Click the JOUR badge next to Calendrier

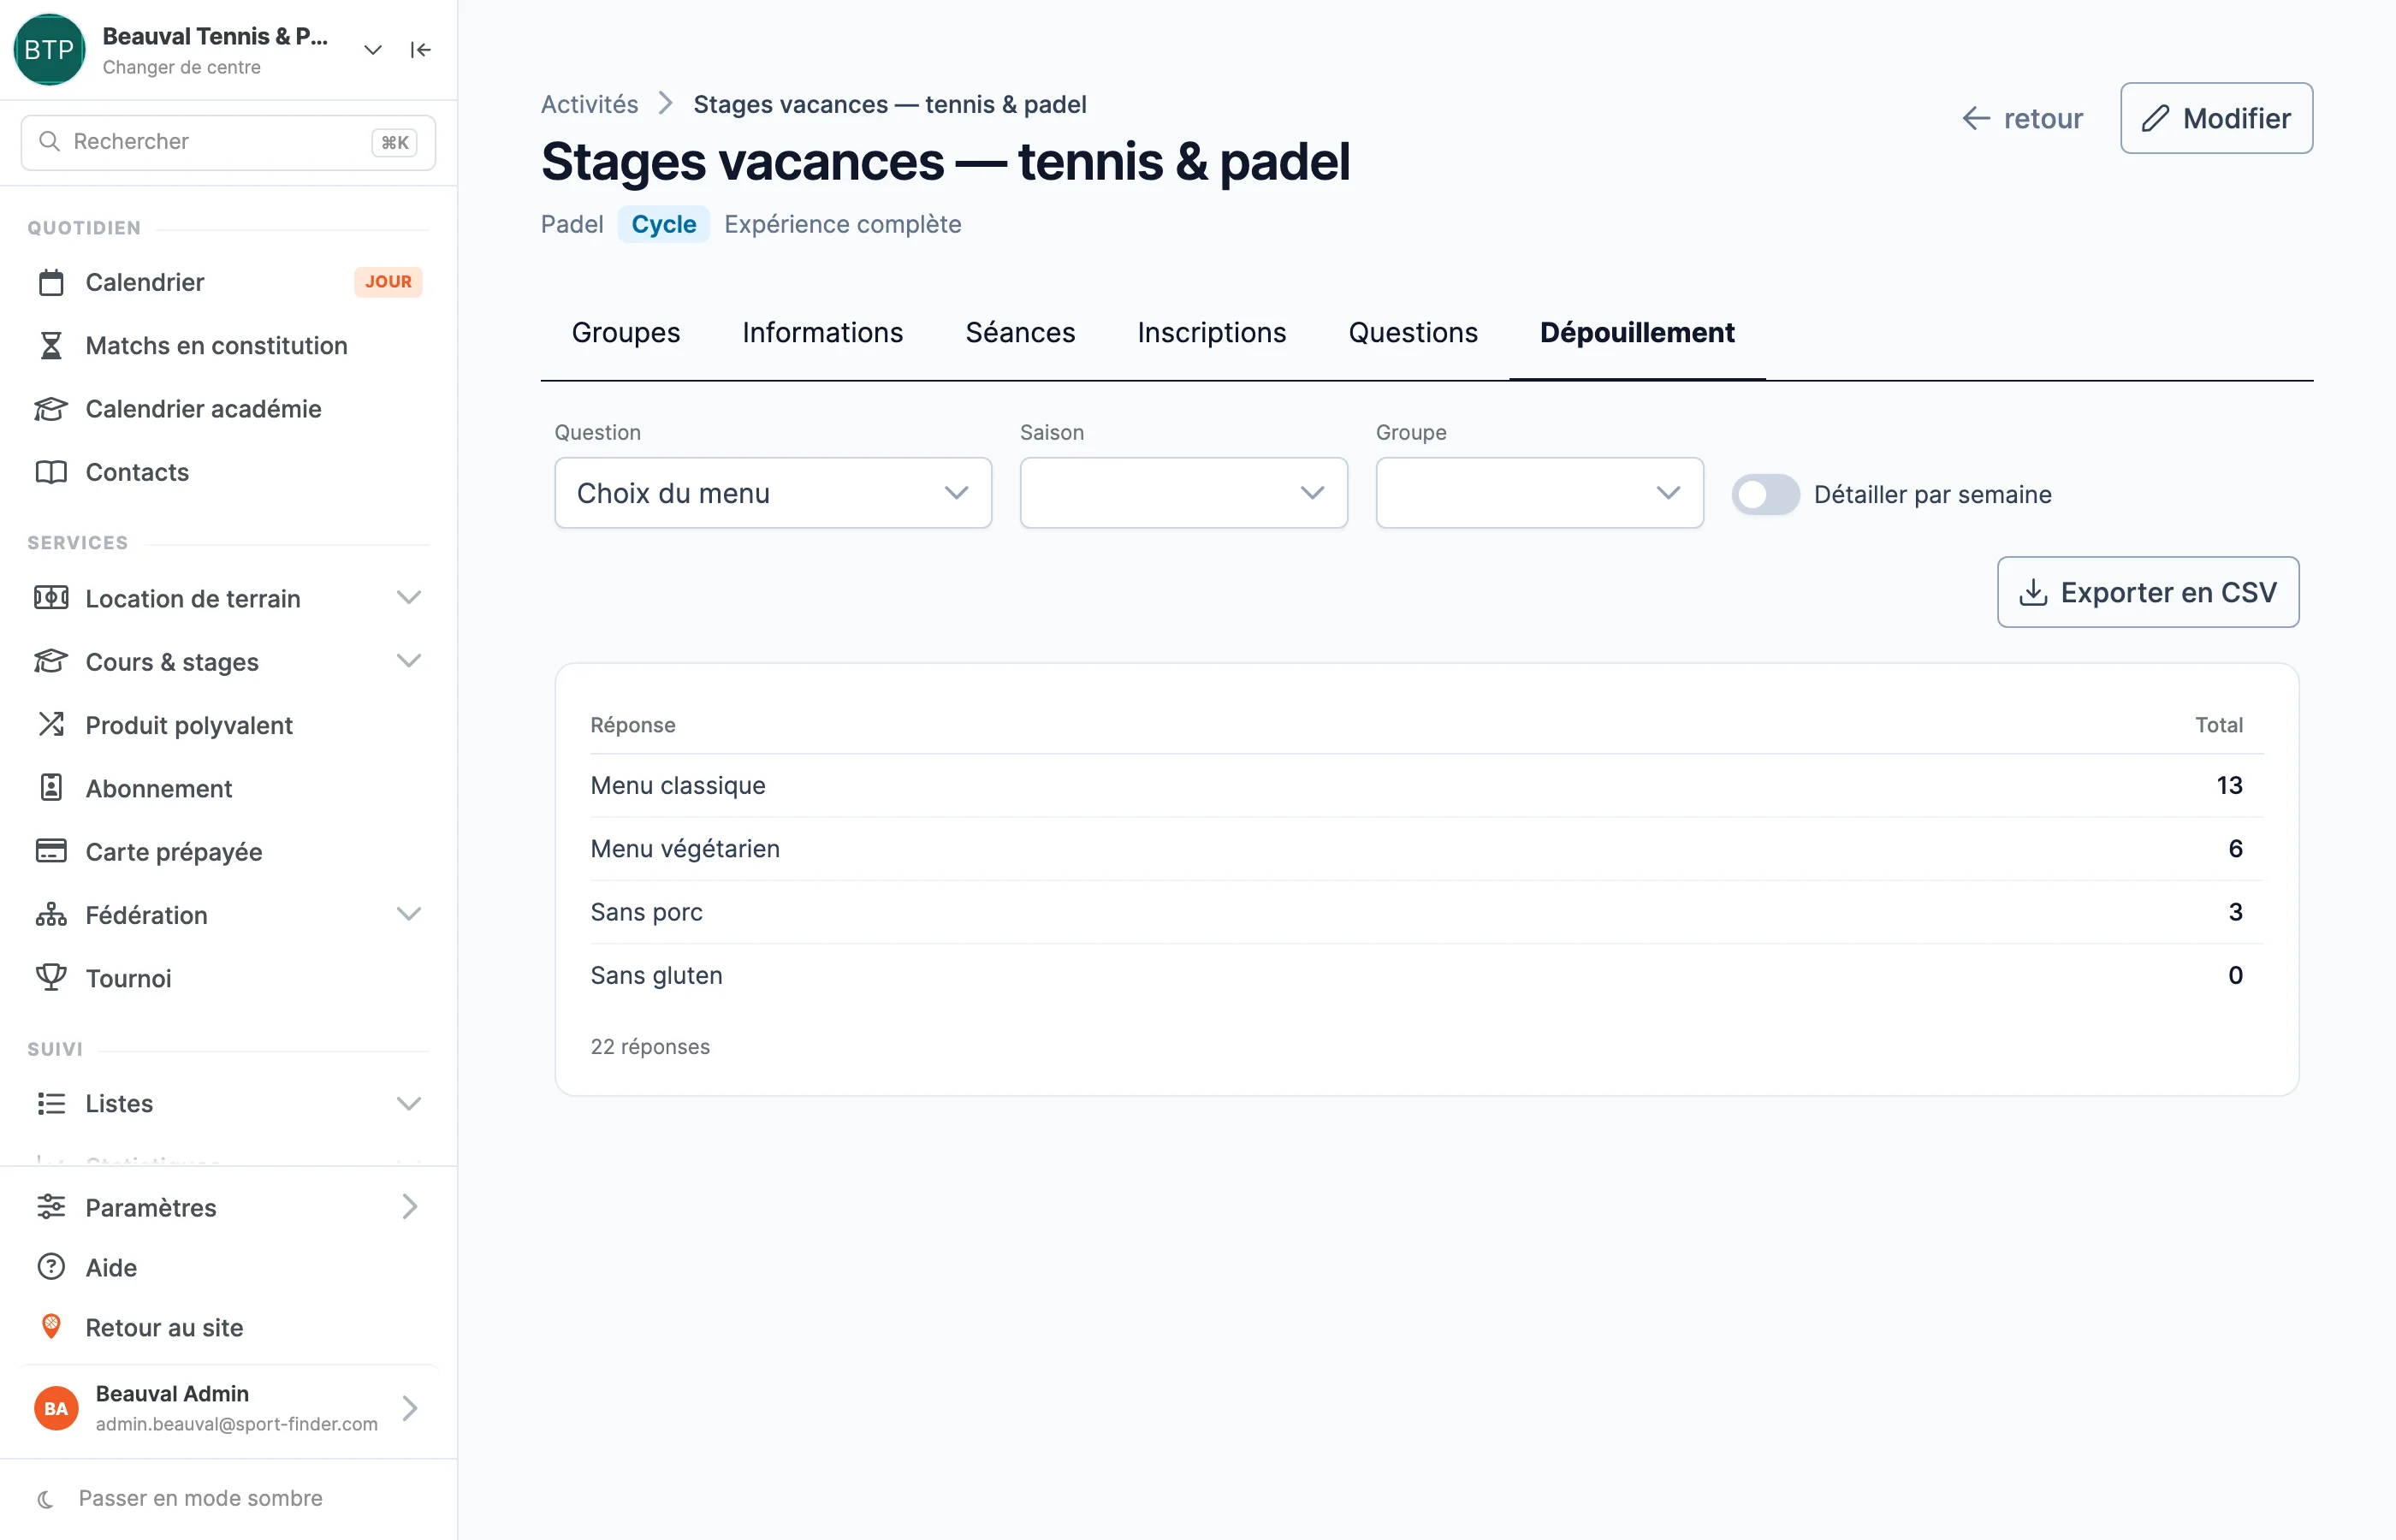pyautogui.click(x=388, y=282)
